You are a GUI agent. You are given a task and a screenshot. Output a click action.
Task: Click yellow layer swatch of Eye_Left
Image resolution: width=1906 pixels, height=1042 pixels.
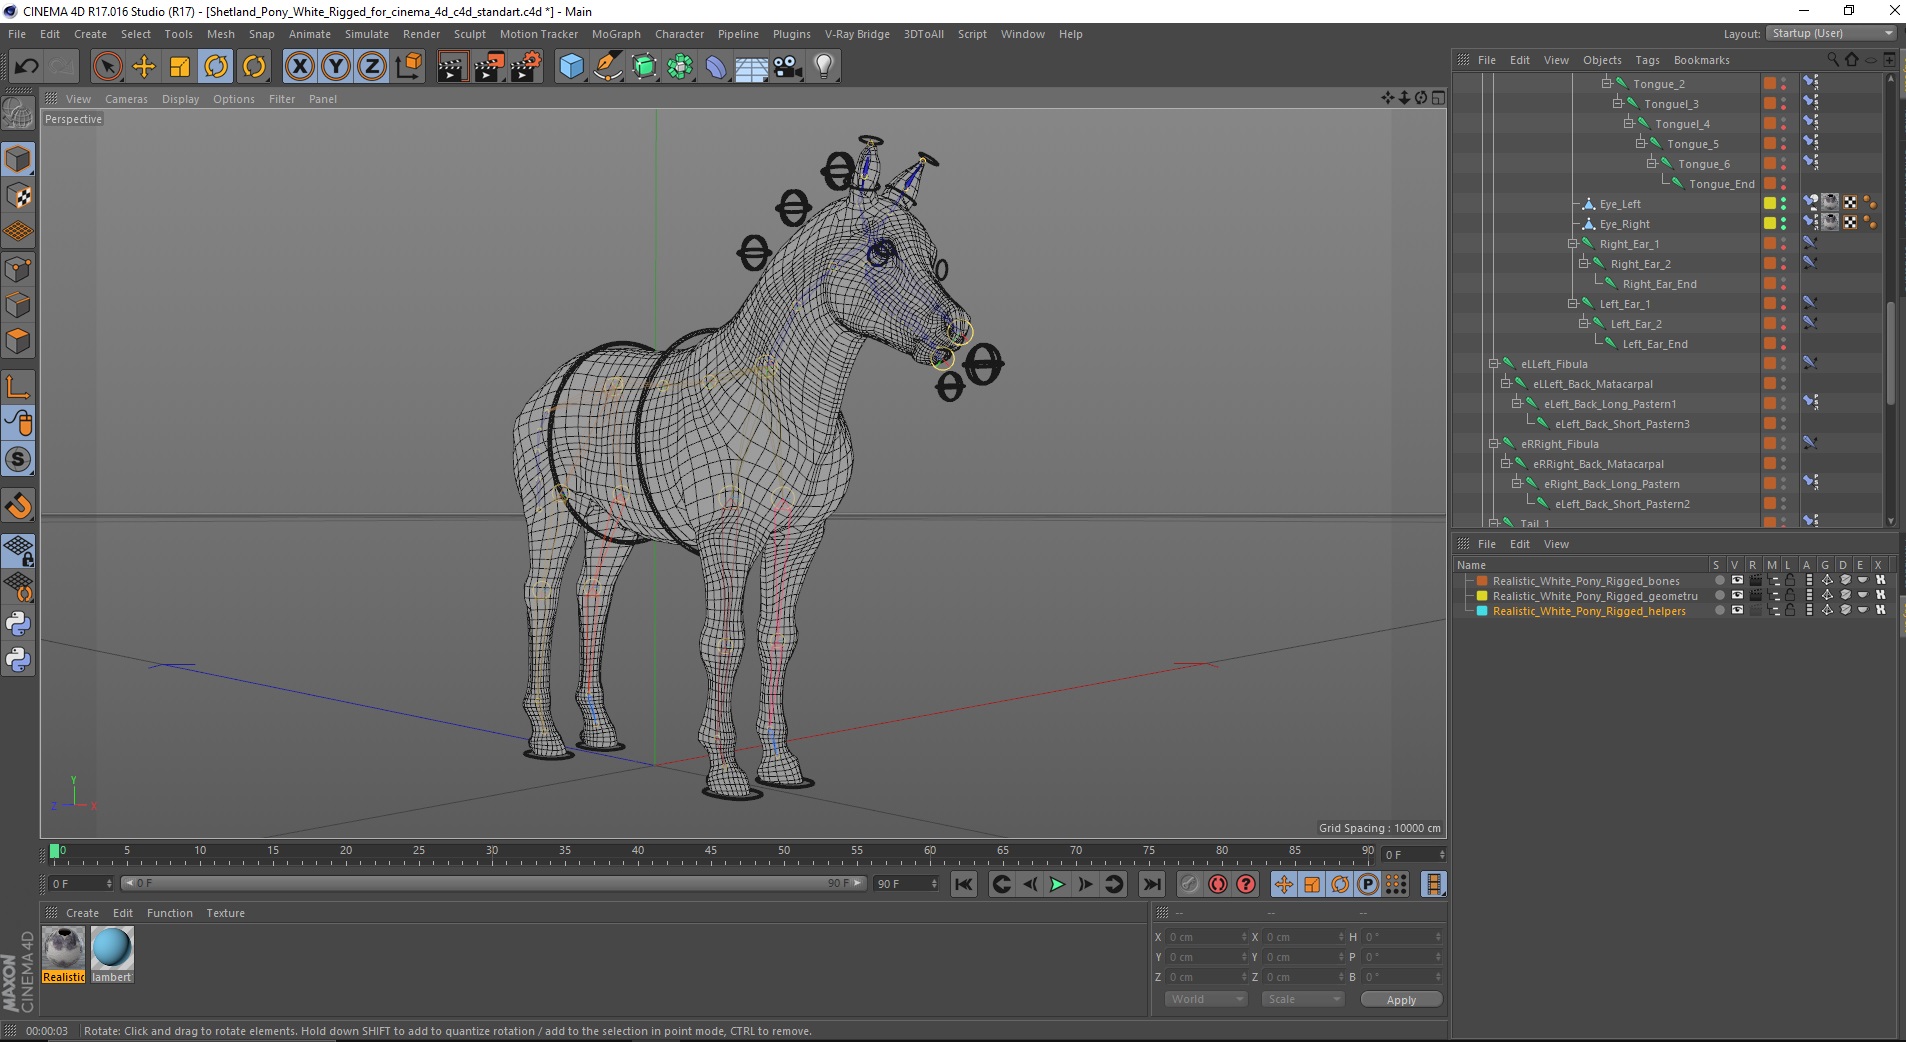pyautogui.click(x=1769, y=203)
